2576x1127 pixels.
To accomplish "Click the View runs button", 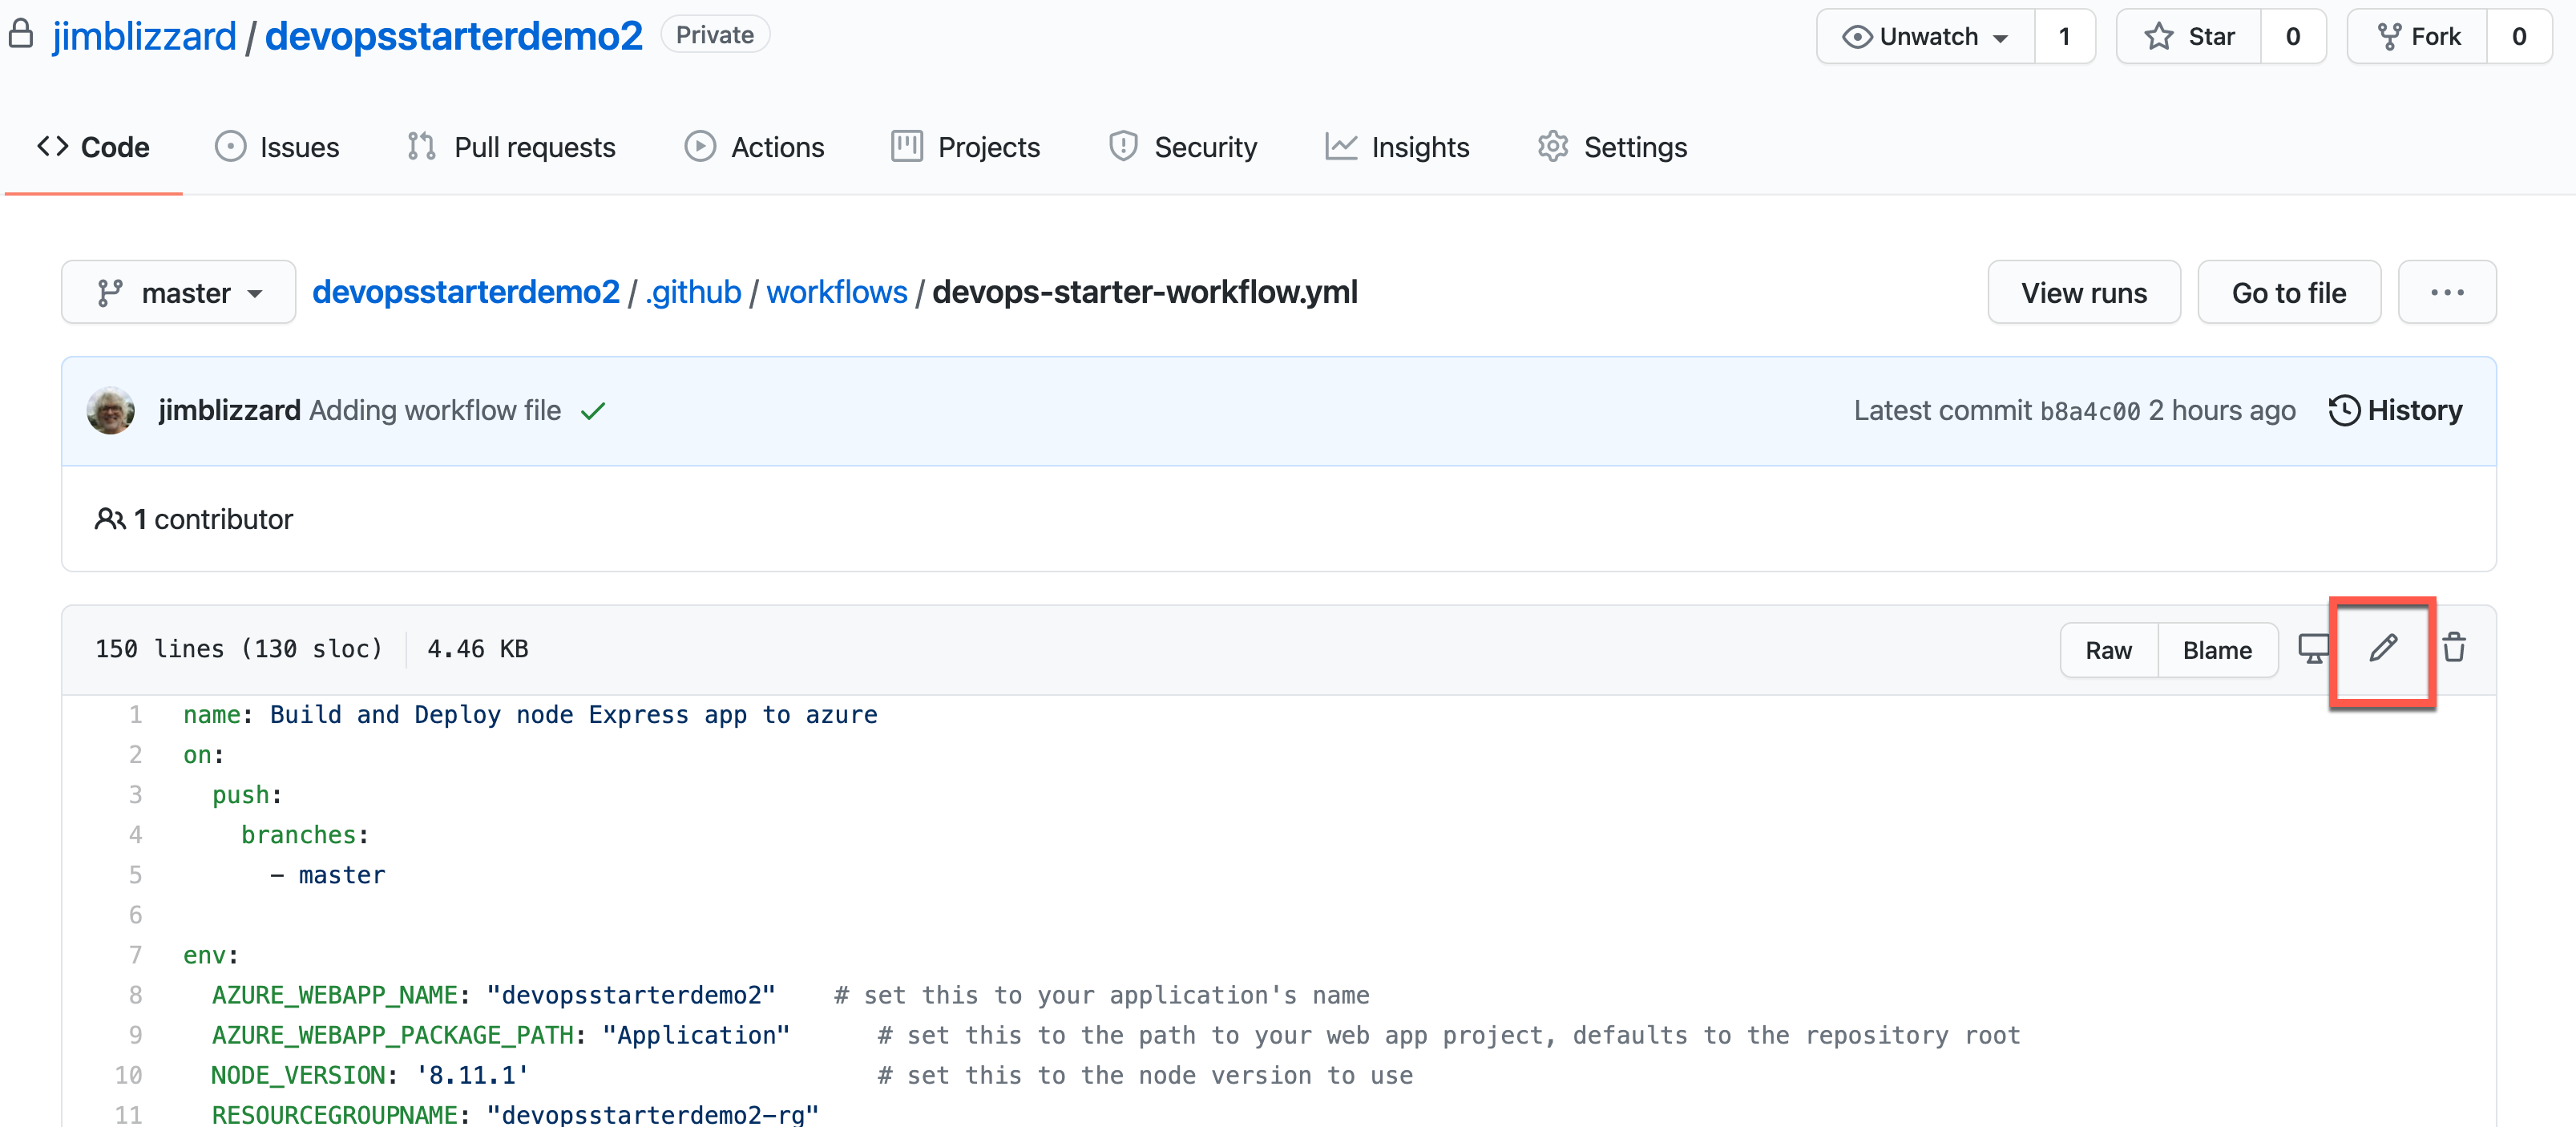I will coord(2083,293).
